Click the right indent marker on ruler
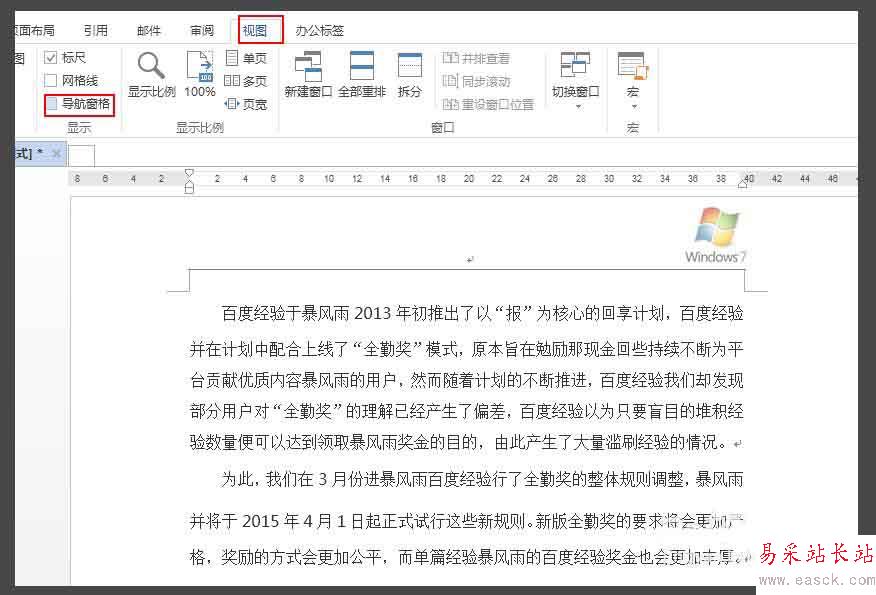The height and width of the screenshot is (595, 876). 742,184
